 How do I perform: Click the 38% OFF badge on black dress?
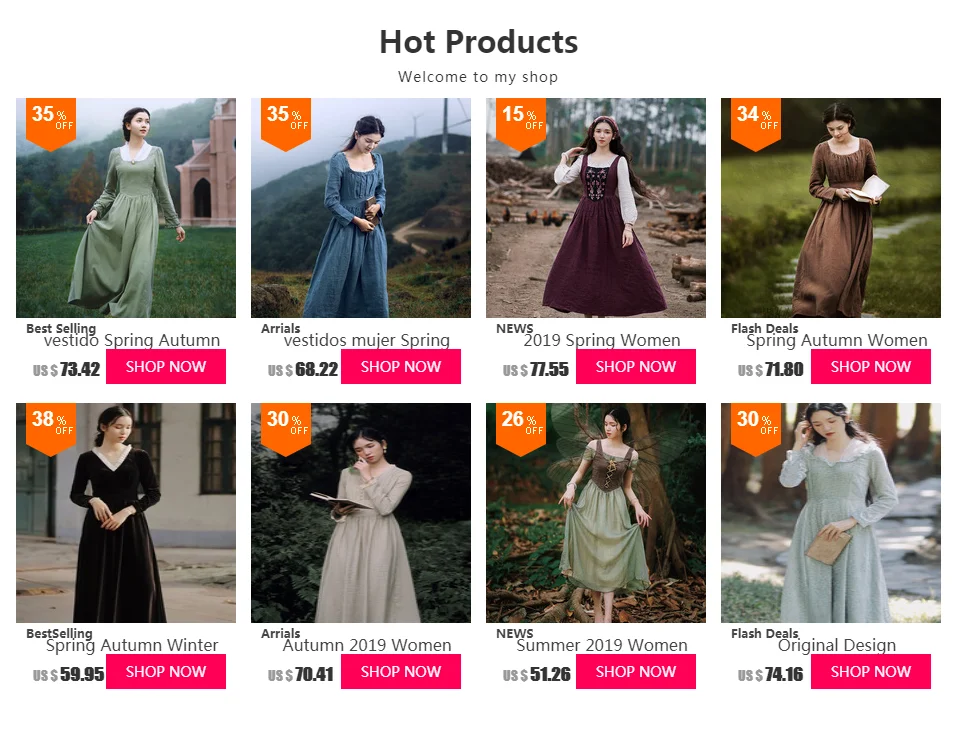click(51, 429)
